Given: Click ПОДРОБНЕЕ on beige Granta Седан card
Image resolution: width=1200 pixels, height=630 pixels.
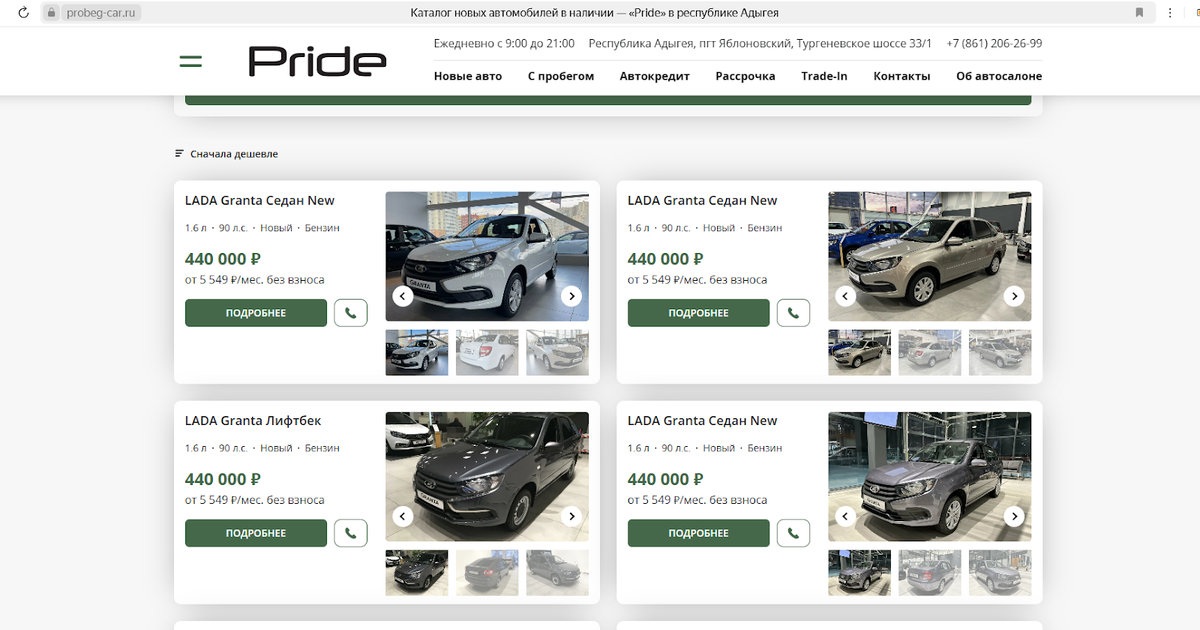Looking at the screenshot, I should coord(699,313).
